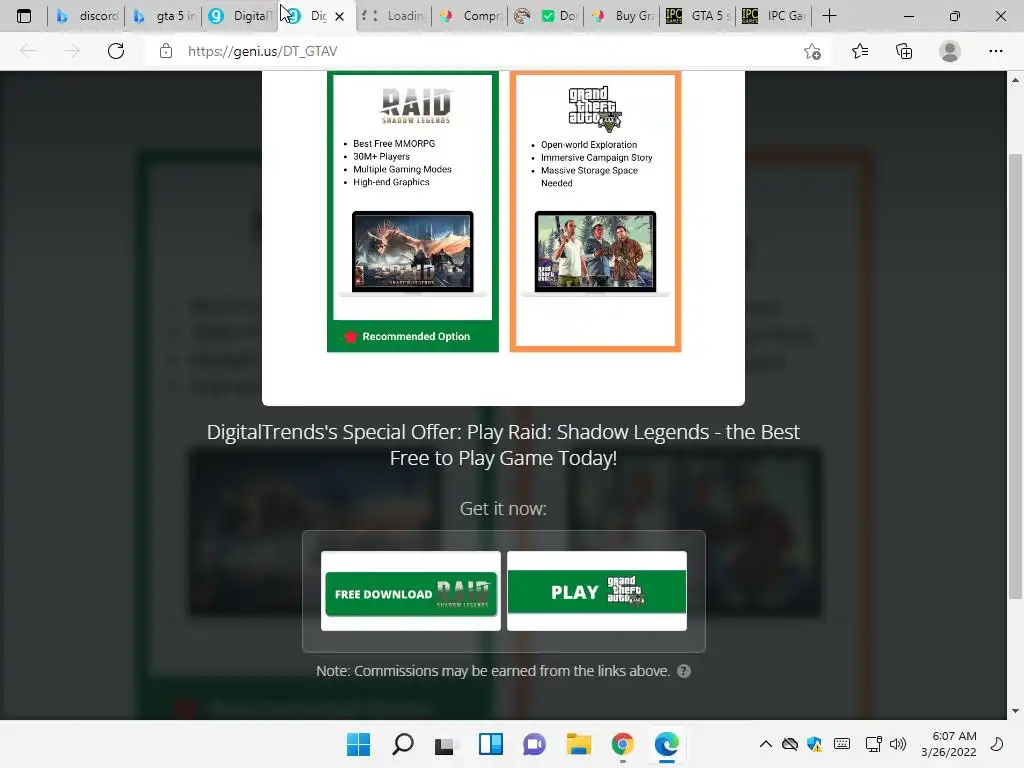Click Get it now heading
This screenshot has width=1024, height=768.
click(x=503, y=509)
